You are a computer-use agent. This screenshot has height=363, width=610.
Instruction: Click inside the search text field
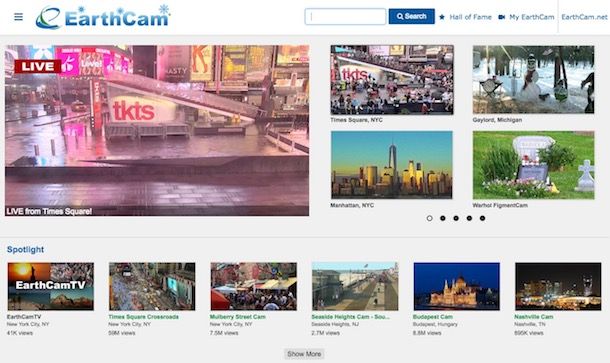[345, 17]
